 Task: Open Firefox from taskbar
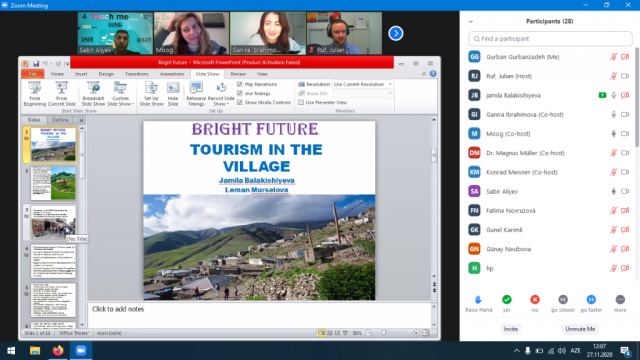pos(58,351)
